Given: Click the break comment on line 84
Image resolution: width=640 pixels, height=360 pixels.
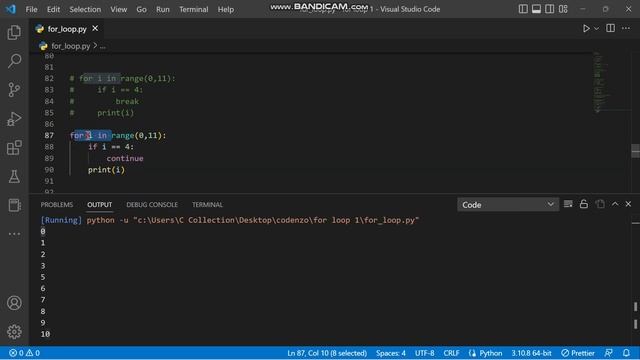Looking at the screenshot, I should tap(127, 101).
